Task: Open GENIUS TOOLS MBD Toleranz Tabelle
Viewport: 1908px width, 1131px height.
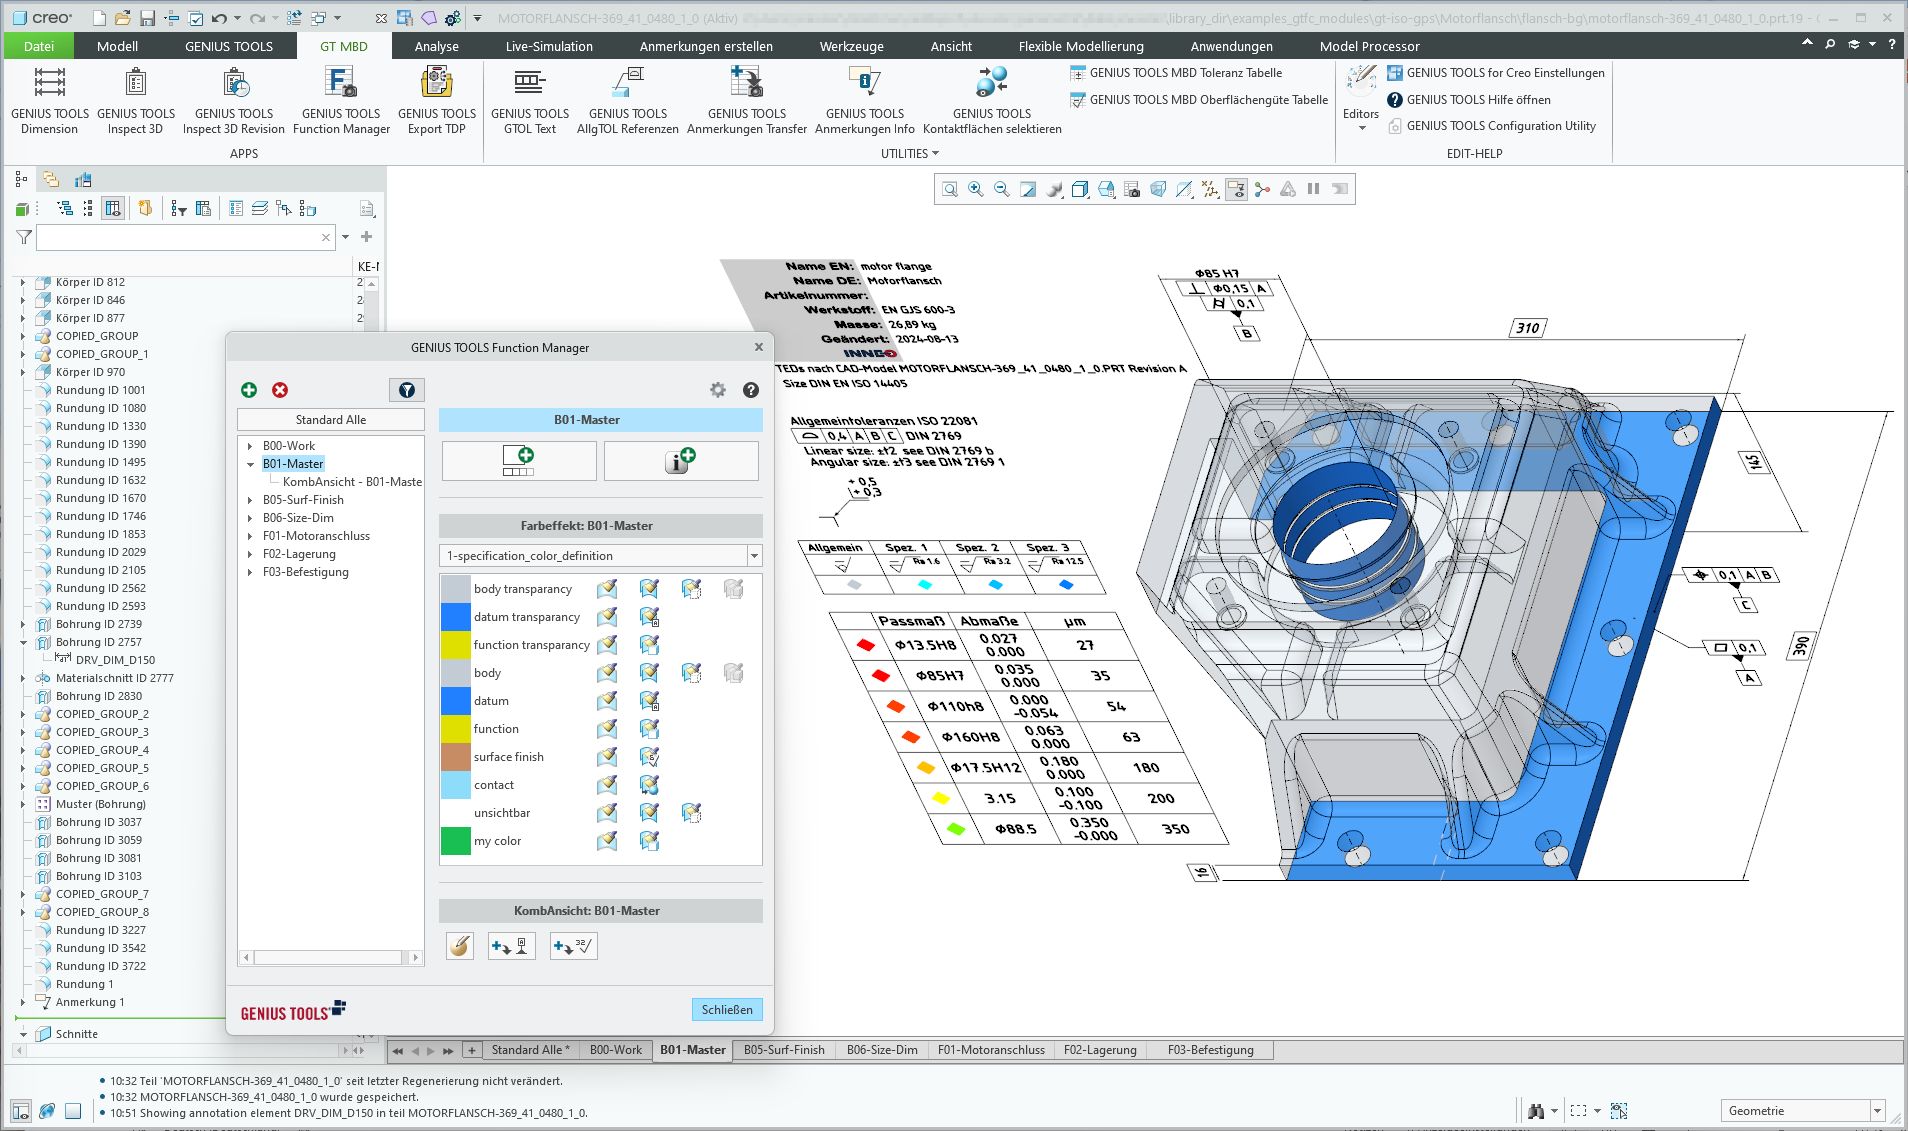Action: pyautogui.click(x=1176, y=73)
